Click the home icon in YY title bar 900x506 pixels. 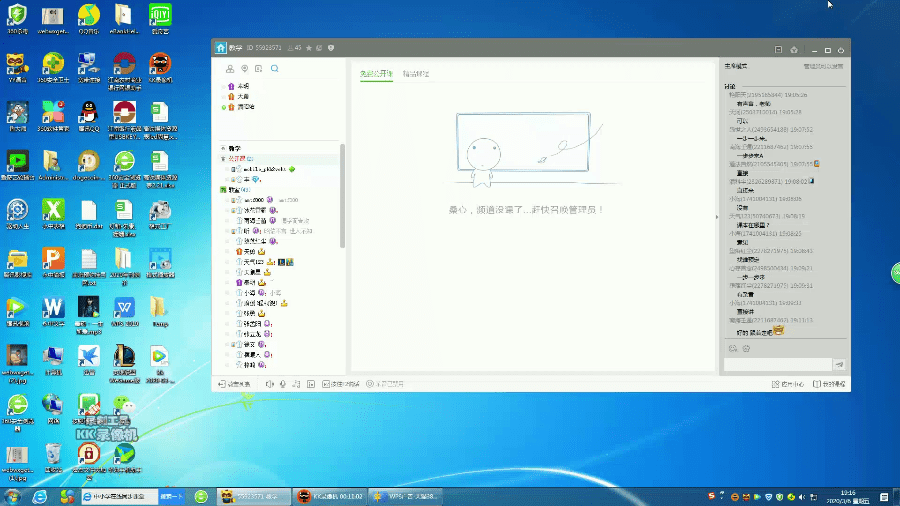tap(221, 48)
